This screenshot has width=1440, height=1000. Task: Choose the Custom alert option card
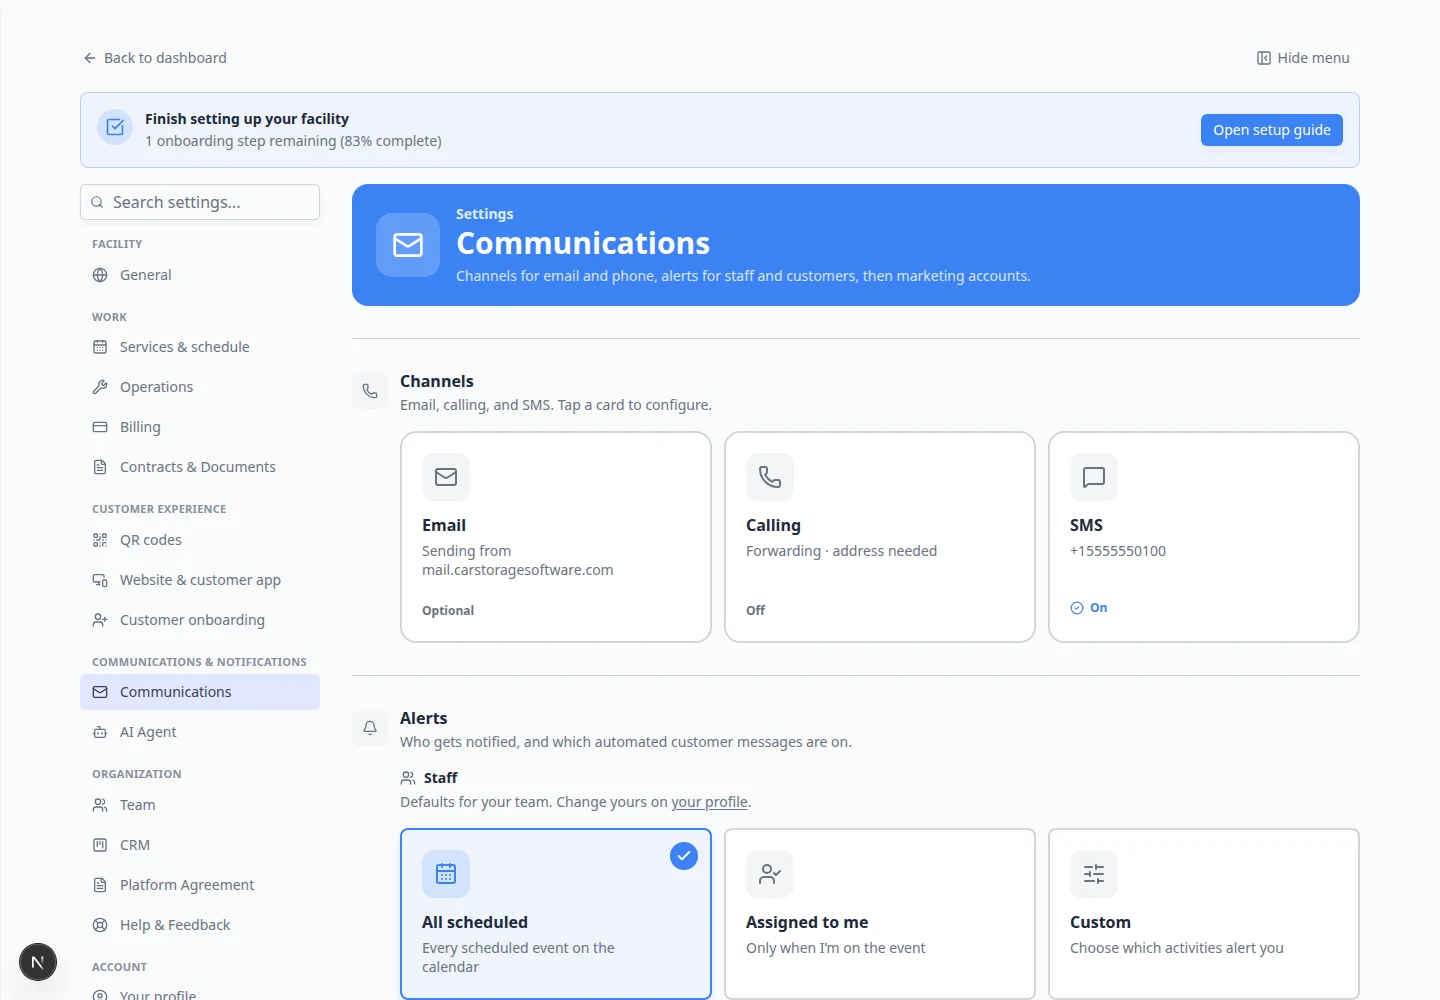[1204, 913]
